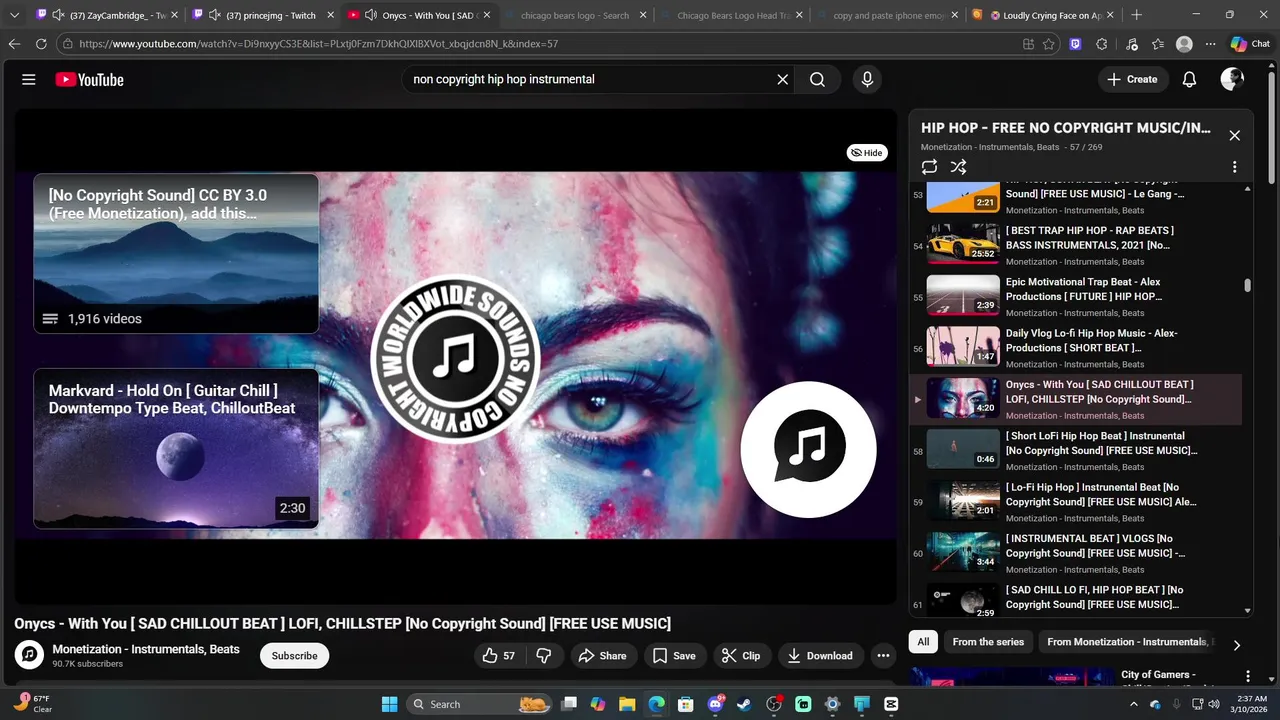The height and width of the screenshot is (720, 1280).
Task: Play Daily Vlog Lo-fi Hip Hop Music item
Action: coord(1075,347)
